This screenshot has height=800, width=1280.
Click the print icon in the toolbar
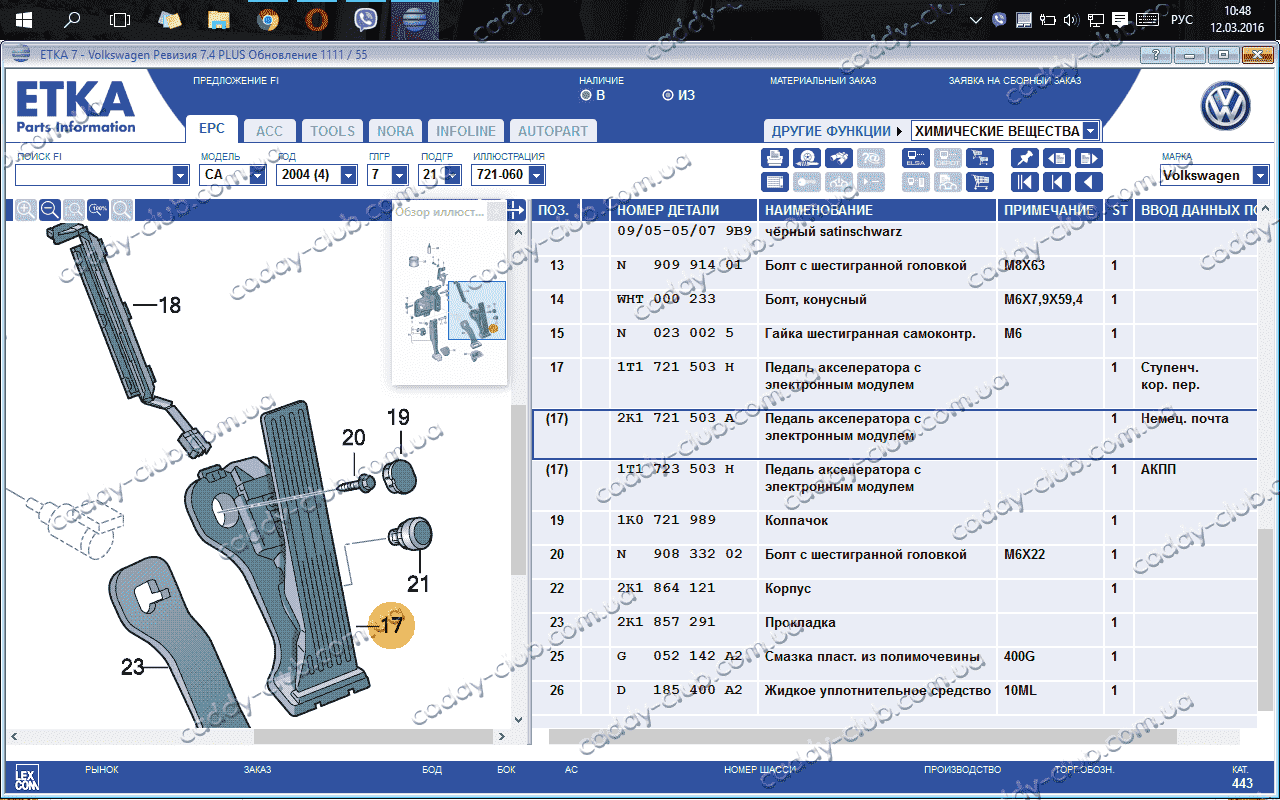click(x=775, y=158)
